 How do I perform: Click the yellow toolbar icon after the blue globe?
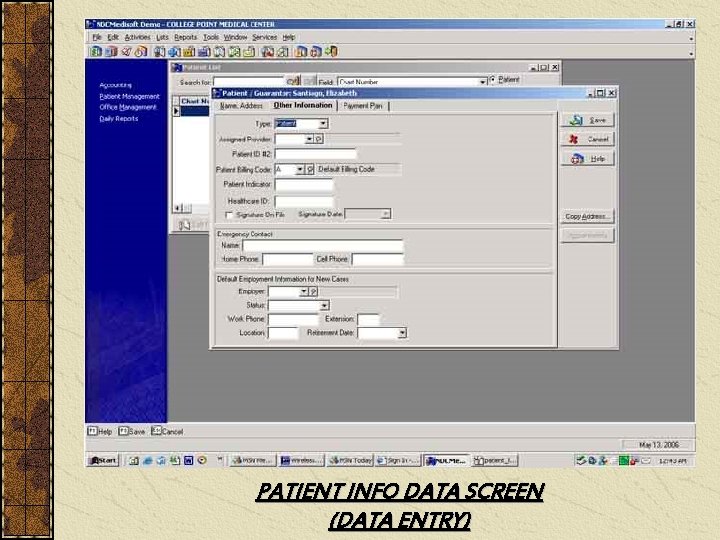click(189, 51)
